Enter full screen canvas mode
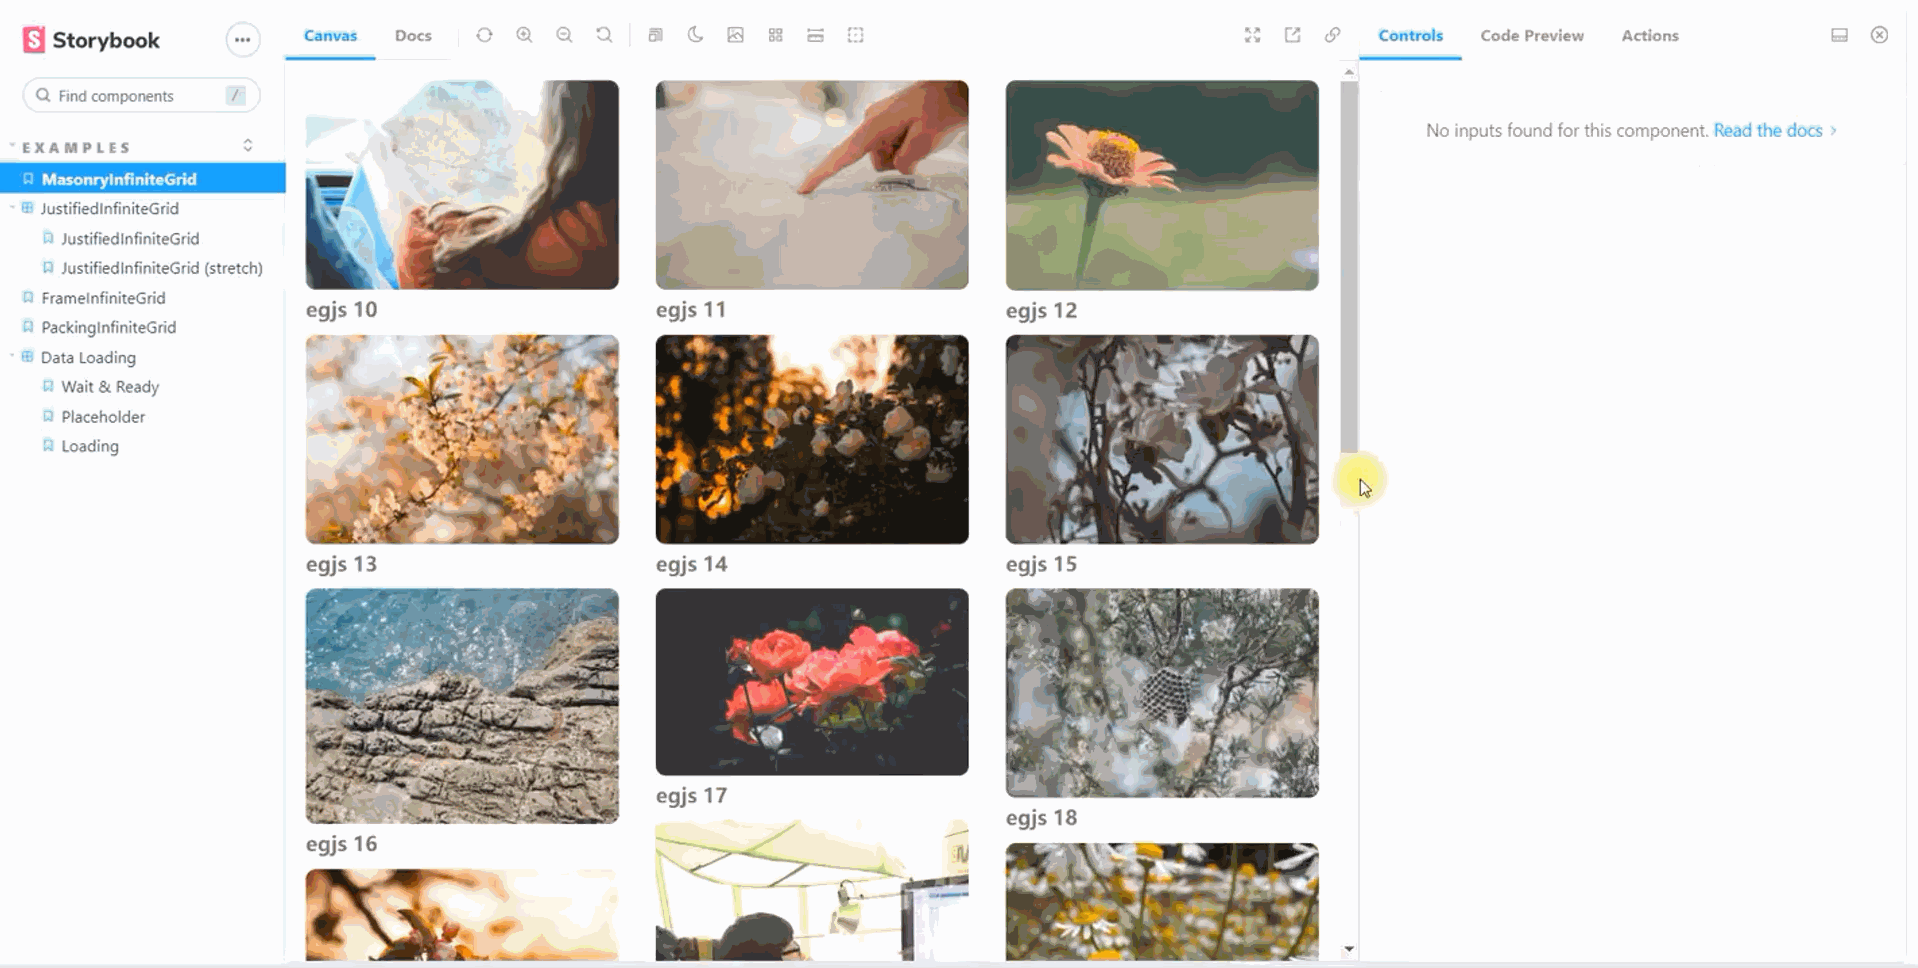The width and height of the screenshot is (1918, 968). tap(1252, 35)
